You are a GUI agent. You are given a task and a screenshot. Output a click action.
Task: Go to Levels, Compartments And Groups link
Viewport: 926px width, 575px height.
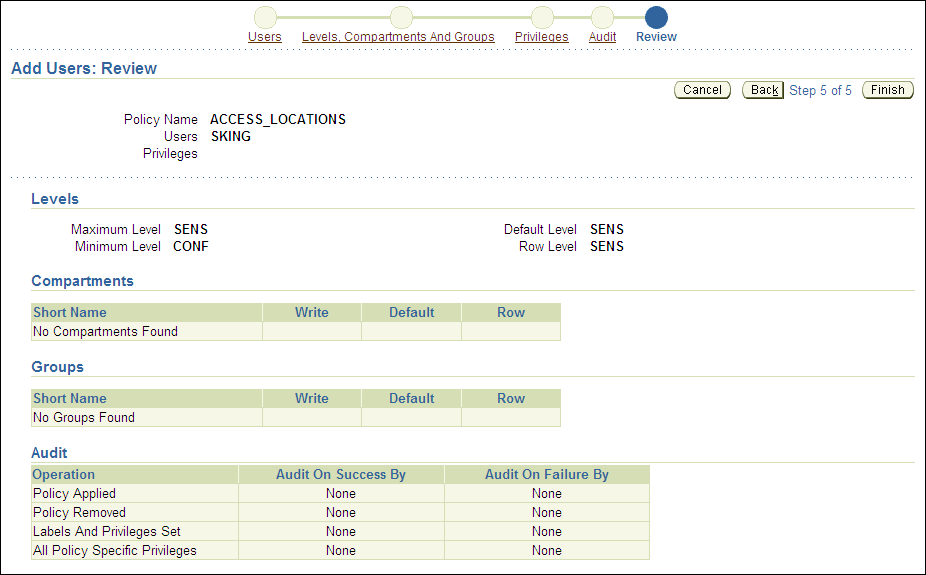click(398, 37)
